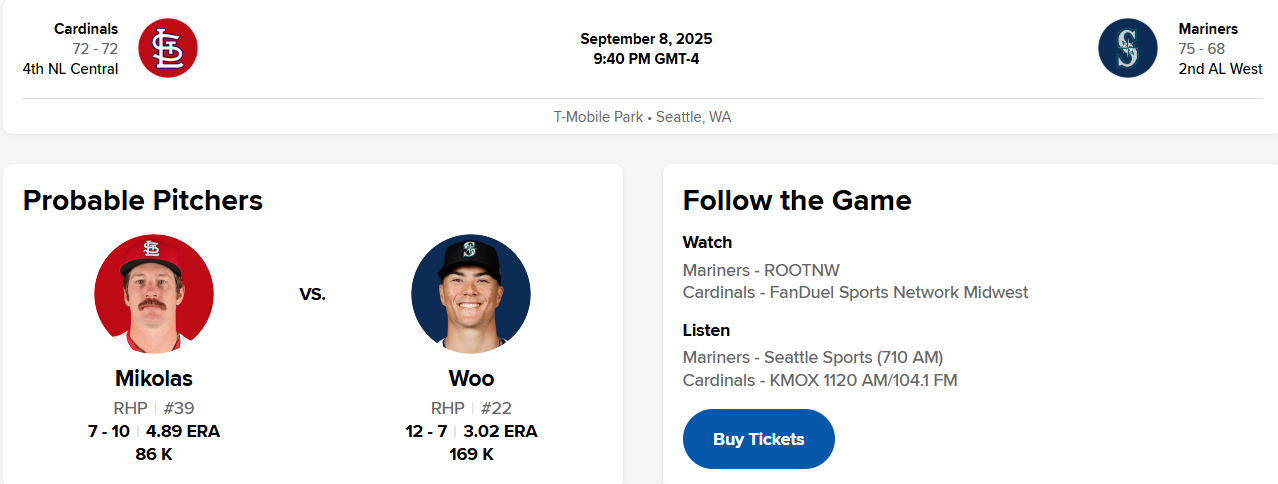Click Cardinals KMOX 1120 AM listing
The height and width of the screenshot is (484, 1278).
(820, 380)
